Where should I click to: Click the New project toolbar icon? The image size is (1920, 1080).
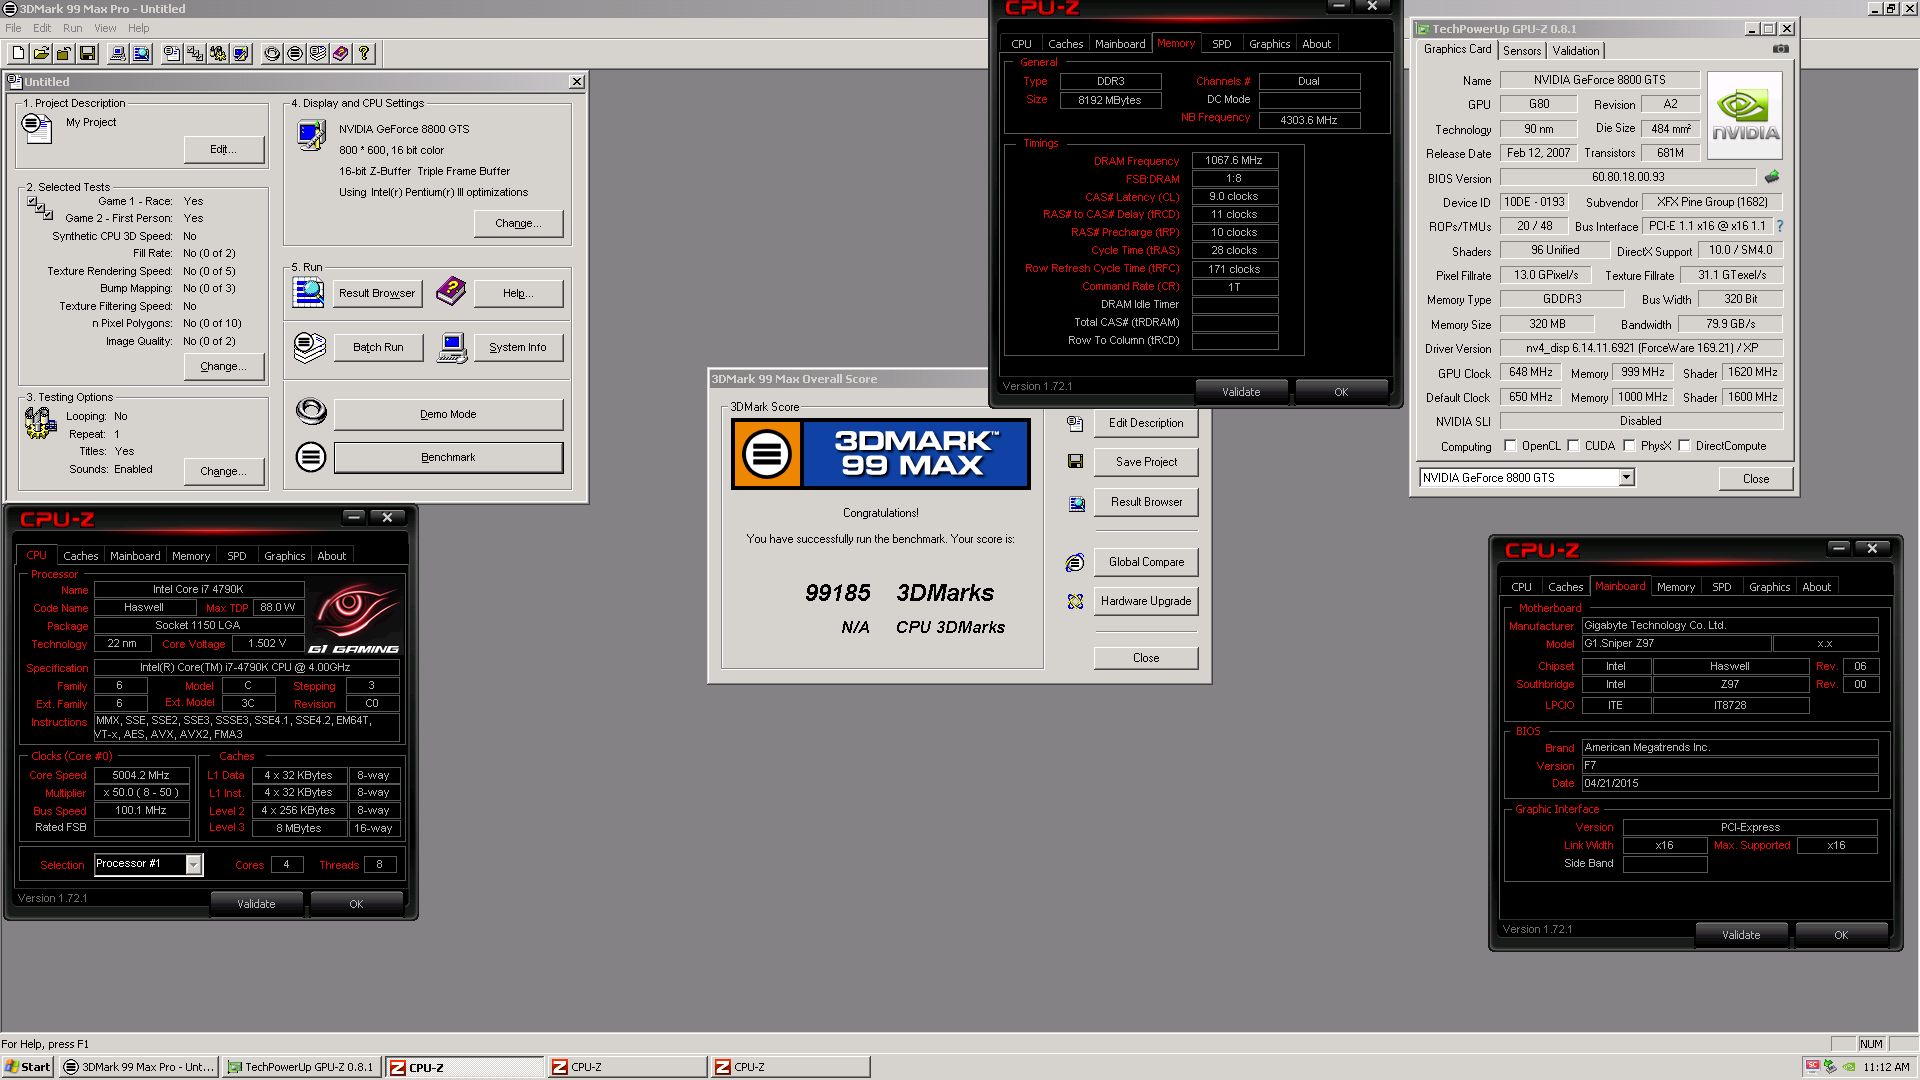coord(18,54)
